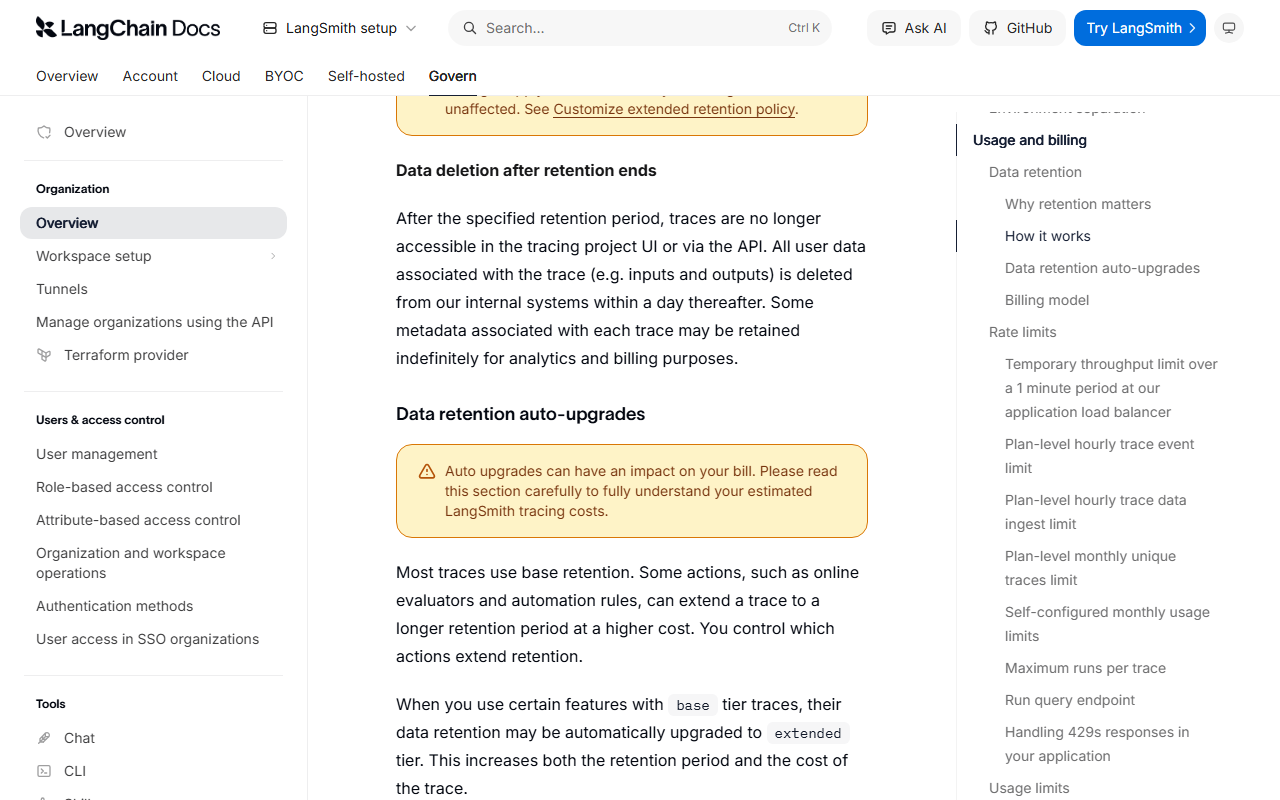Click the shield icon beside sidebar Overview

click(x=44, y=132)
